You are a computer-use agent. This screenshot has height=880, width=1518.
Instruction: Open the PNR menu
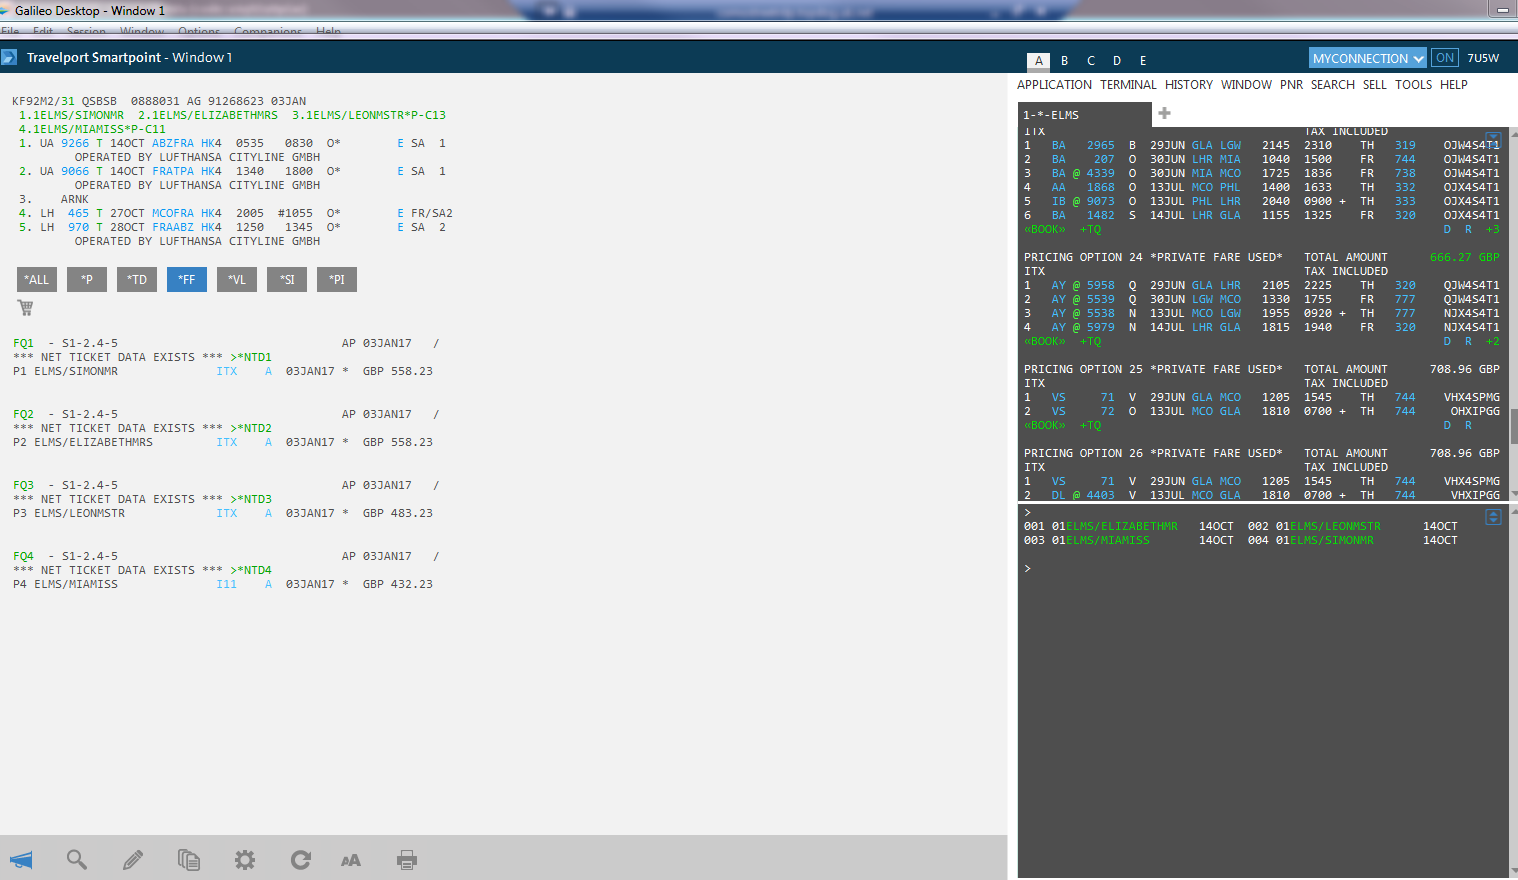click(1291, 85)
